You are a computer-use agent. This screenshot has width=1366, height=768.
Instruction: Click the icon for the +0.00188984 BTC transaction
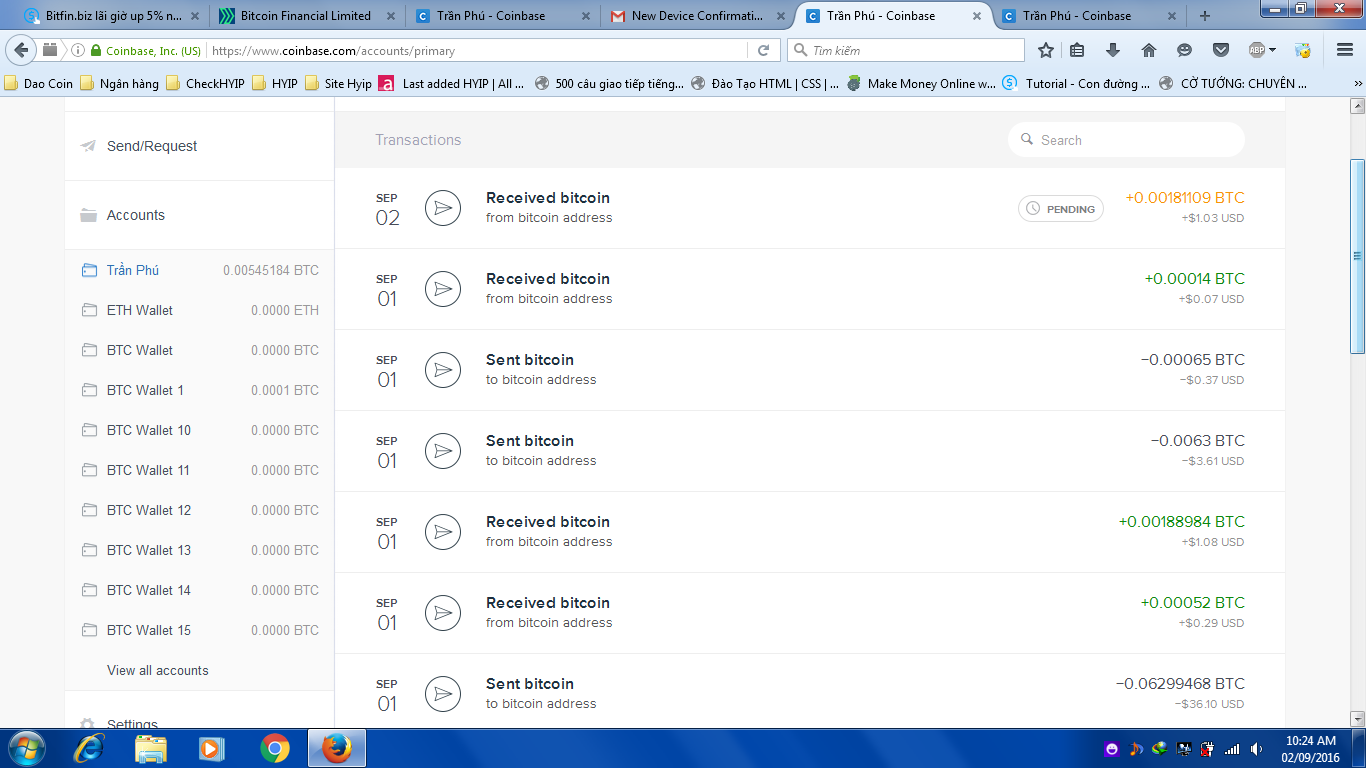(x=443, y=532)
